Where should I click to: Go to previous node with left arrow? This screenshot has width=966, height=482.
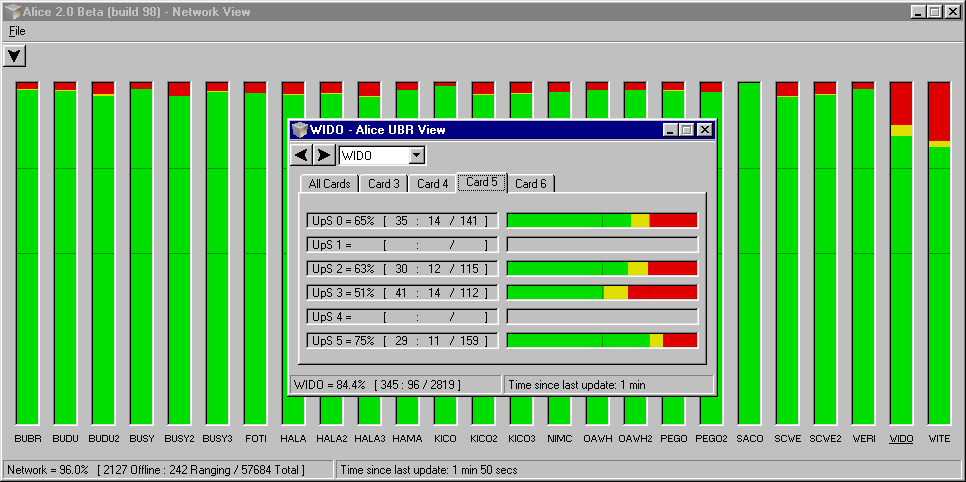click(x=301, y=155)
